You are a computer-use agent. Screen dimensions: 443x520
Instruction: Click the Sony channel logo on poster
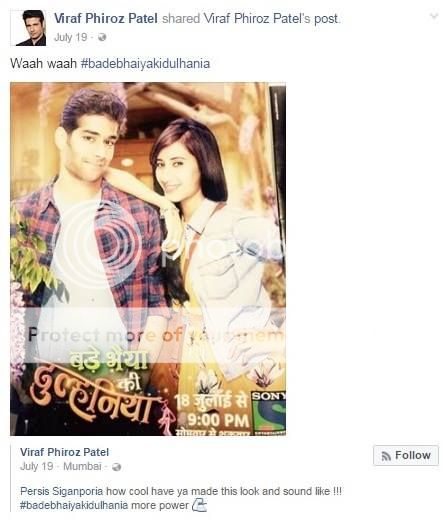click(x=268, y=413)
